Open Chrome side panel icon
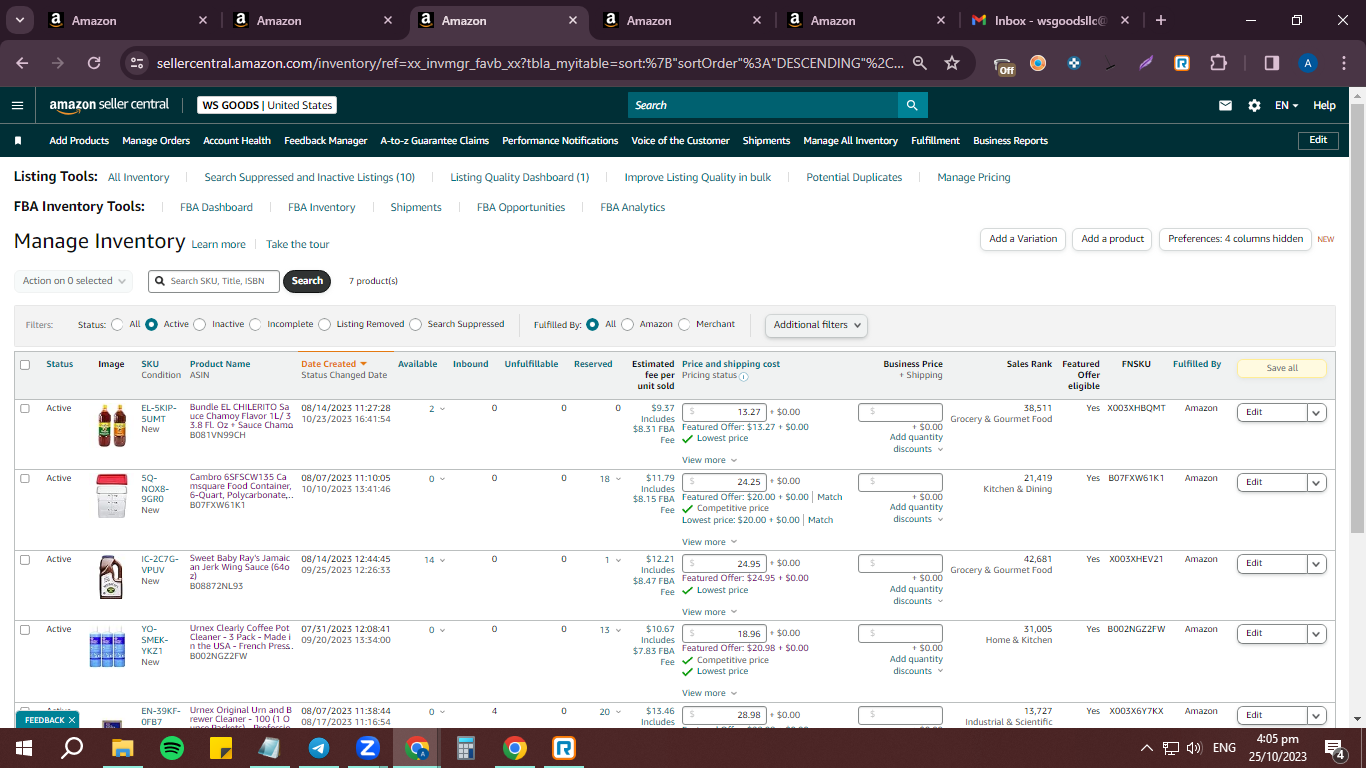This screenshot has width=1366, height=768. point(1271,62)
